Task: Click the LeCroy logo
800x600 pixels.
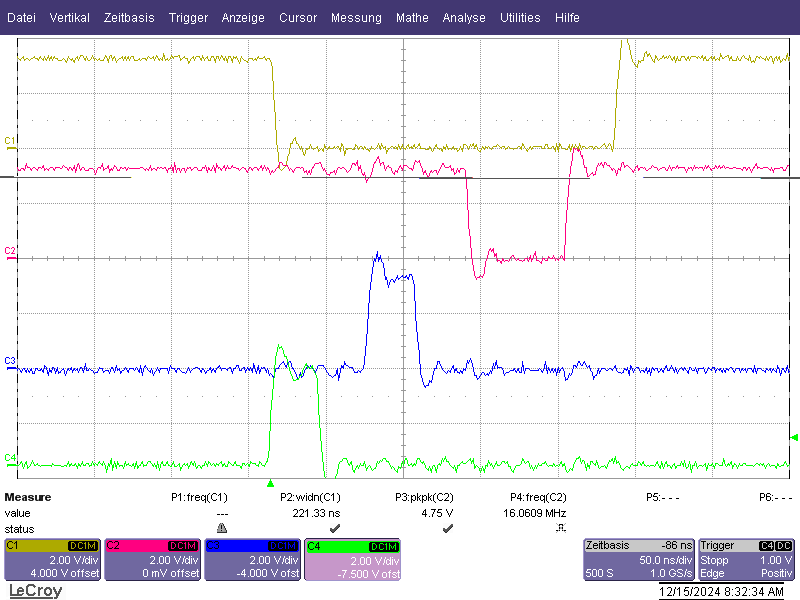Action: [36, 591]
